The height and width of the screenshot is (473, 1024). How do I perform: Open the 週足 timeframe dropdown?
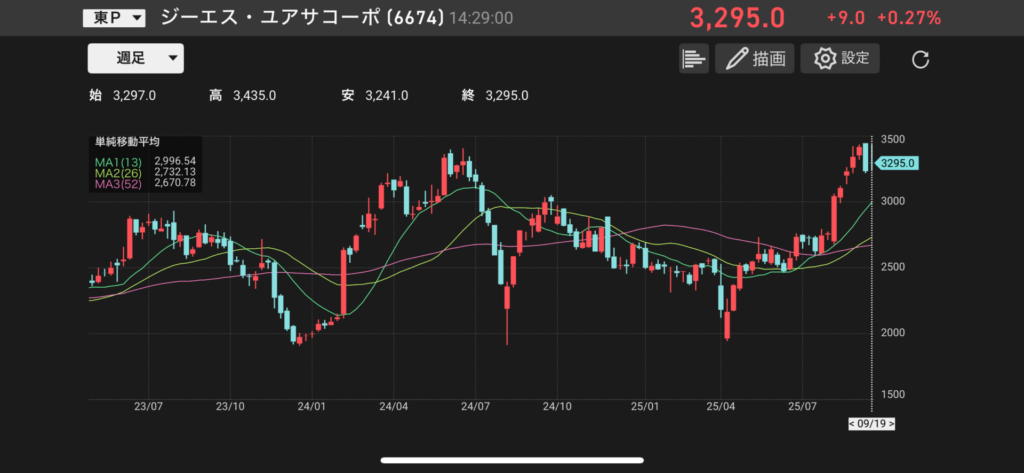136,58
